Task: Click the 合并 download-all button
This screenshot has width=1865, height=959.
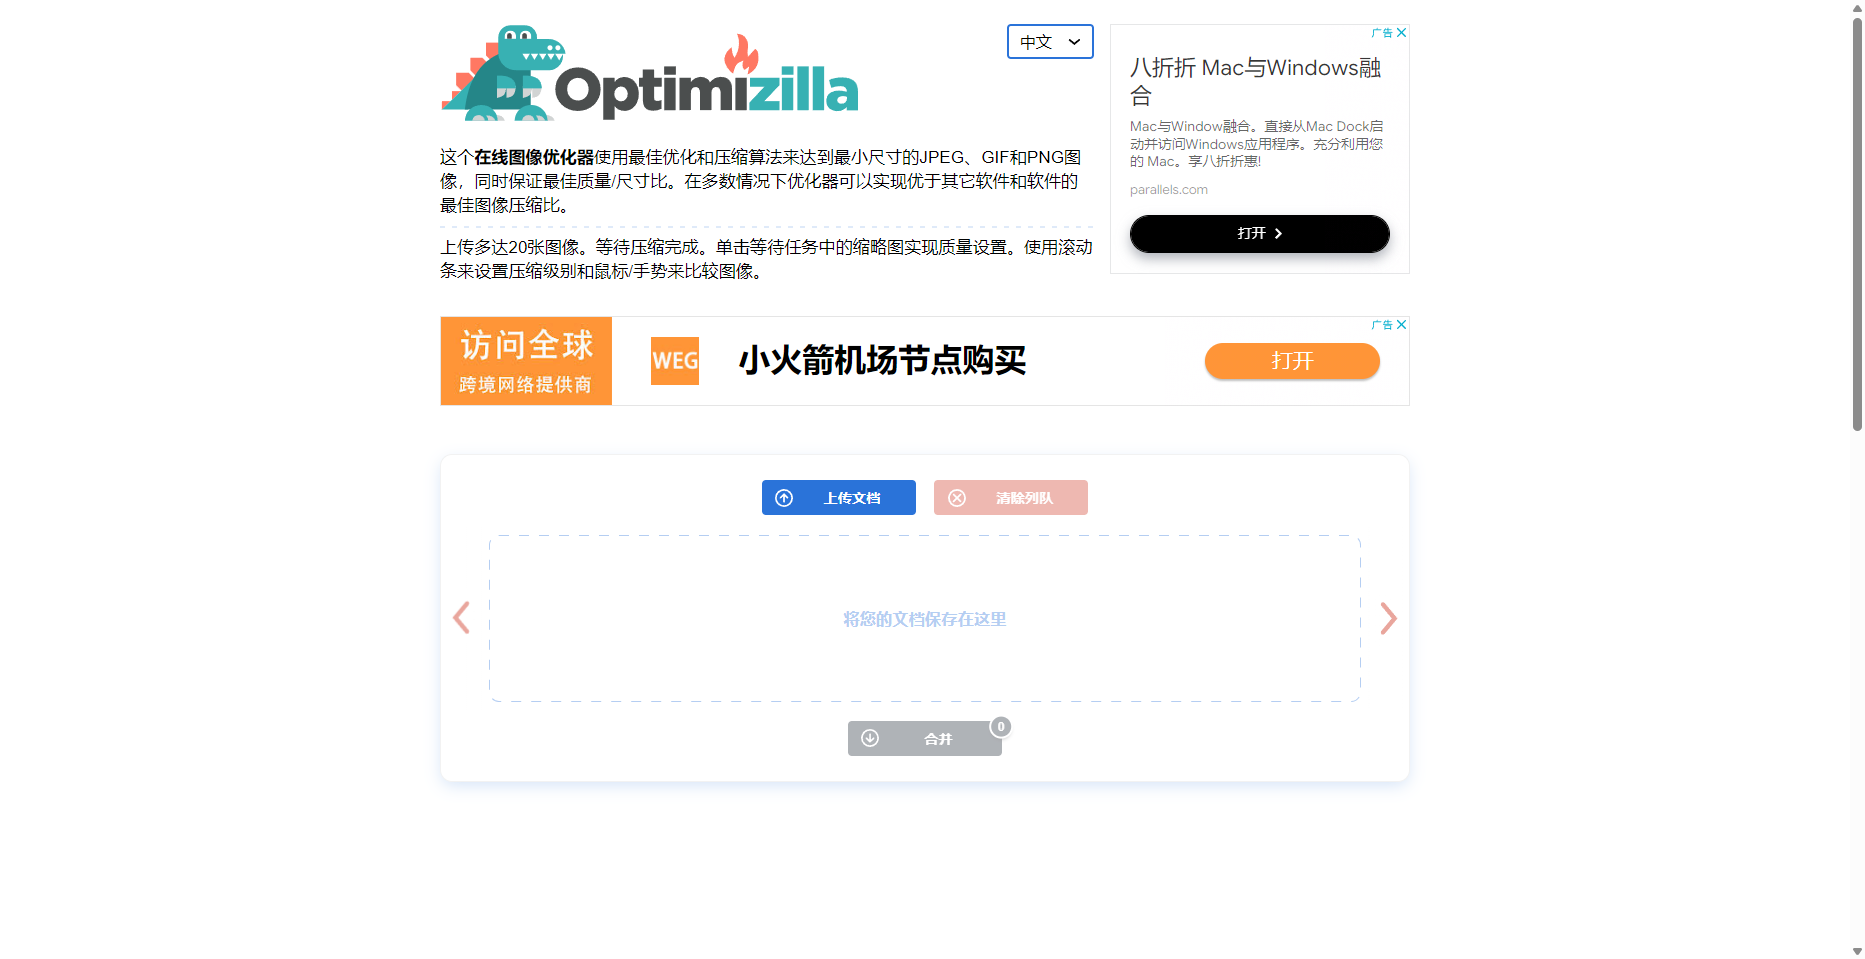Action: pyautogui.click(x=925, y=739)
